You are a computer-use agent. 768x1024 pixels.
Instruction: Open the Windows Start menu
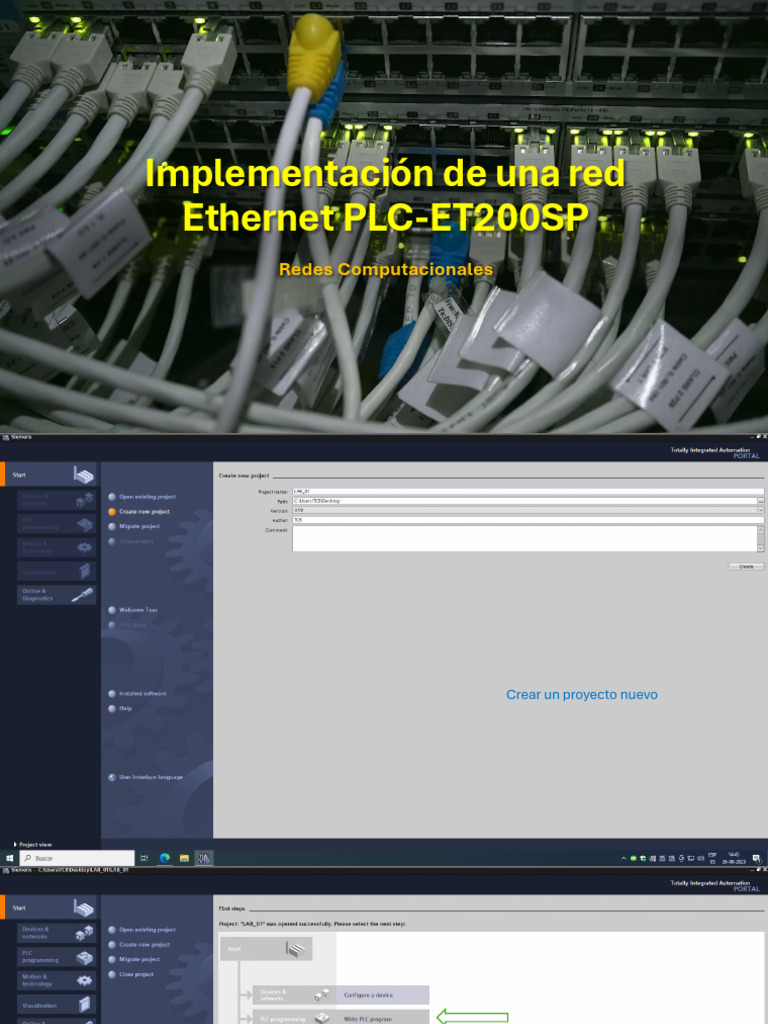(9, 858)
